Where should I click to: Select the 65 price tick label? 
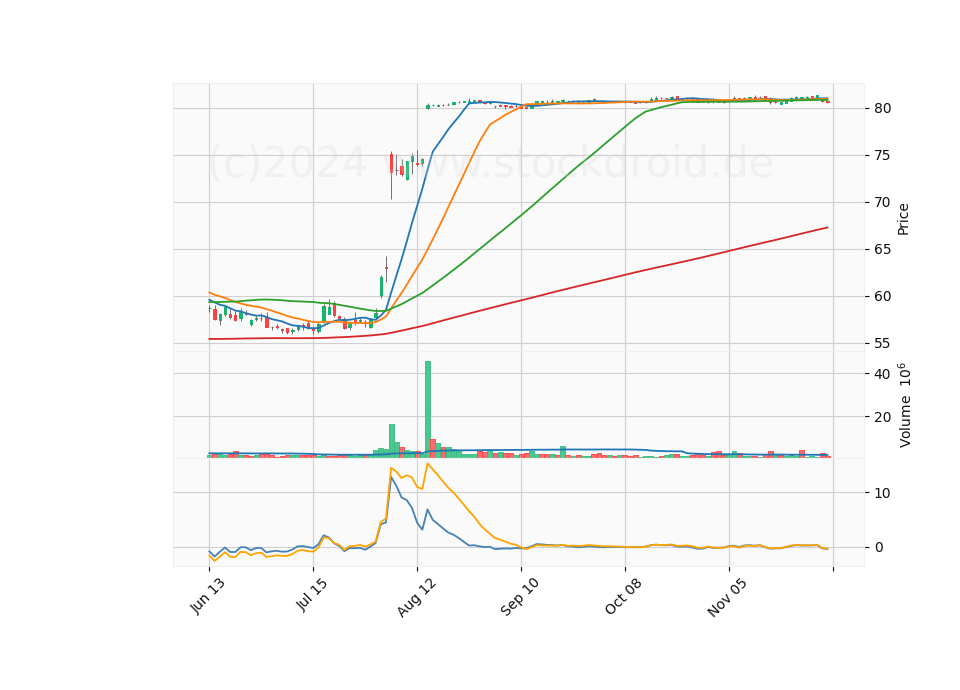882,249
